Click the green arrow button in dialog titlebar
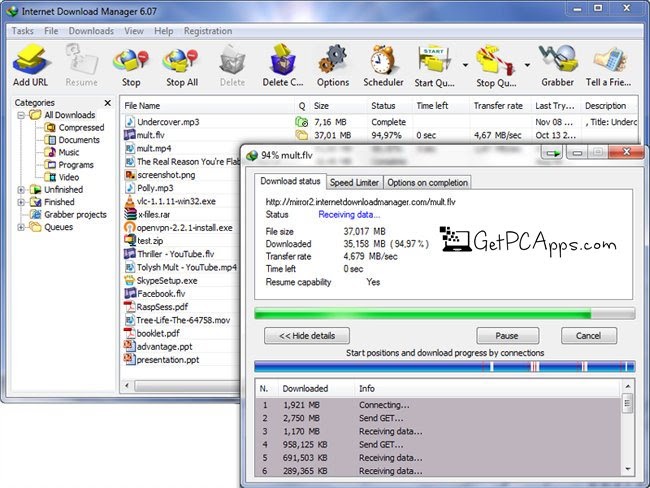 553,153
